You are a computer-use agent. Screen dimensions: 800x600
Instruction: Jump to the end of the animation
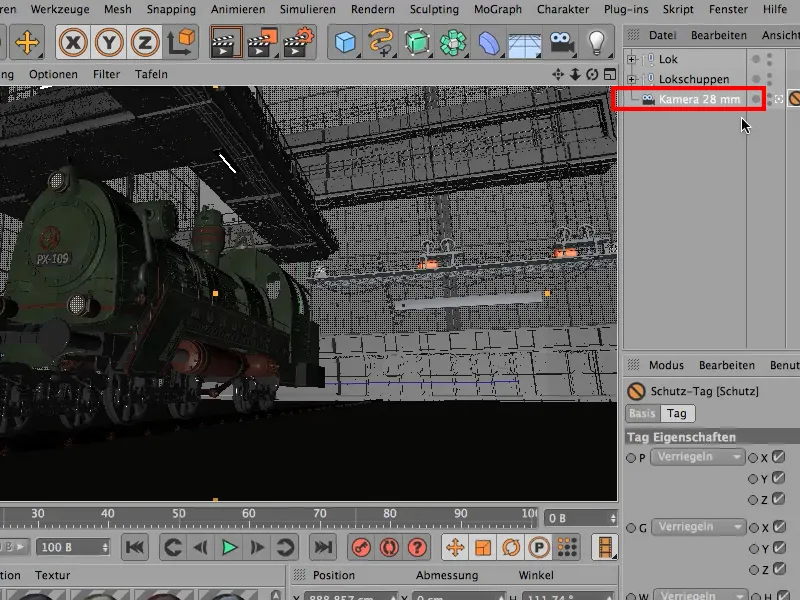[323, 547]
